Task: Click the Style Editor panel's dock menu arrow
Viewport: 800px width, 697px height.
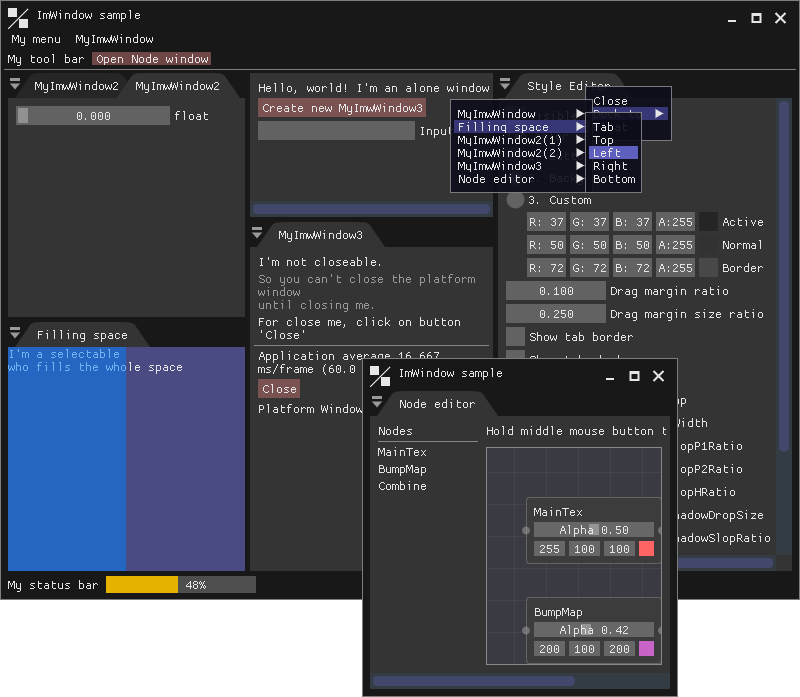Action: click(x=505, y=85)
